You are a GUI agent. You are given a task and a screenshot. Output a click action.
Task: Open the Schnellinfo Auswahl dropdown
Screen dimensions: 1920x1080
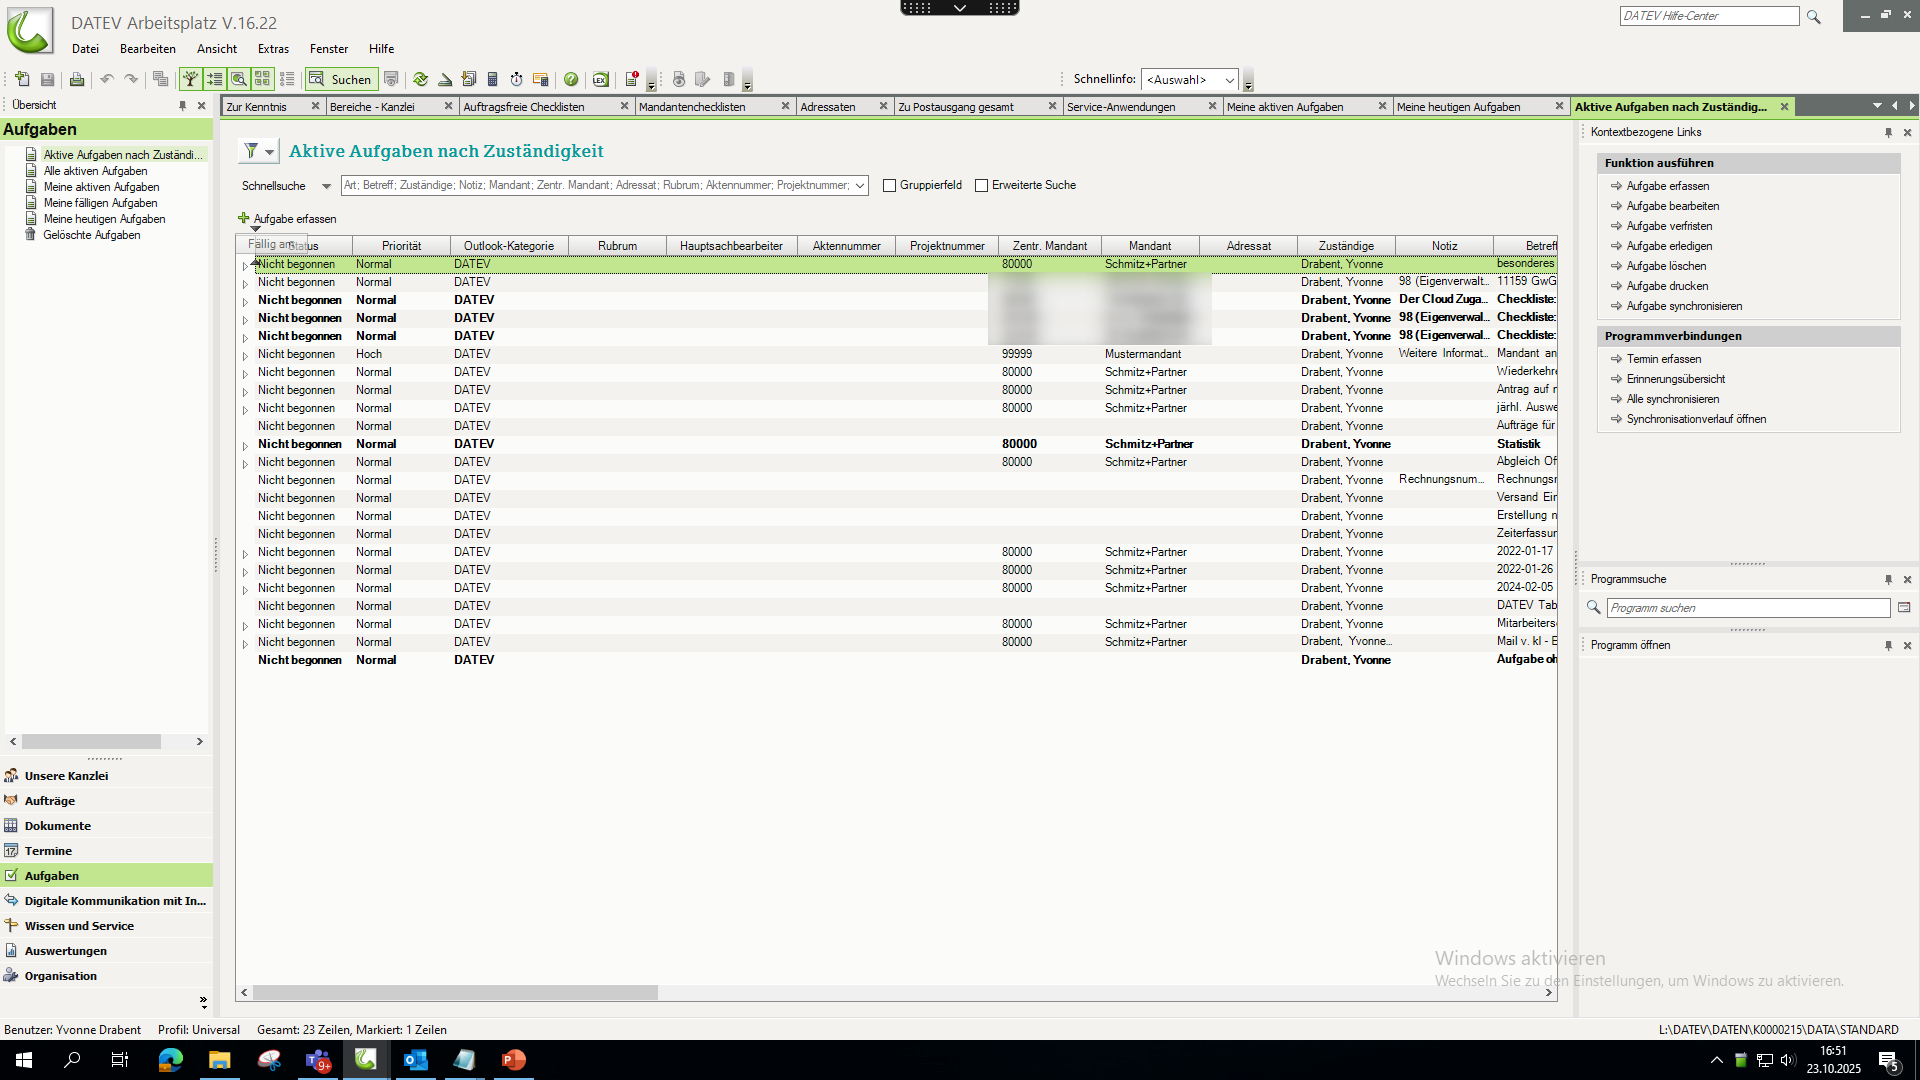[1229, 80]
